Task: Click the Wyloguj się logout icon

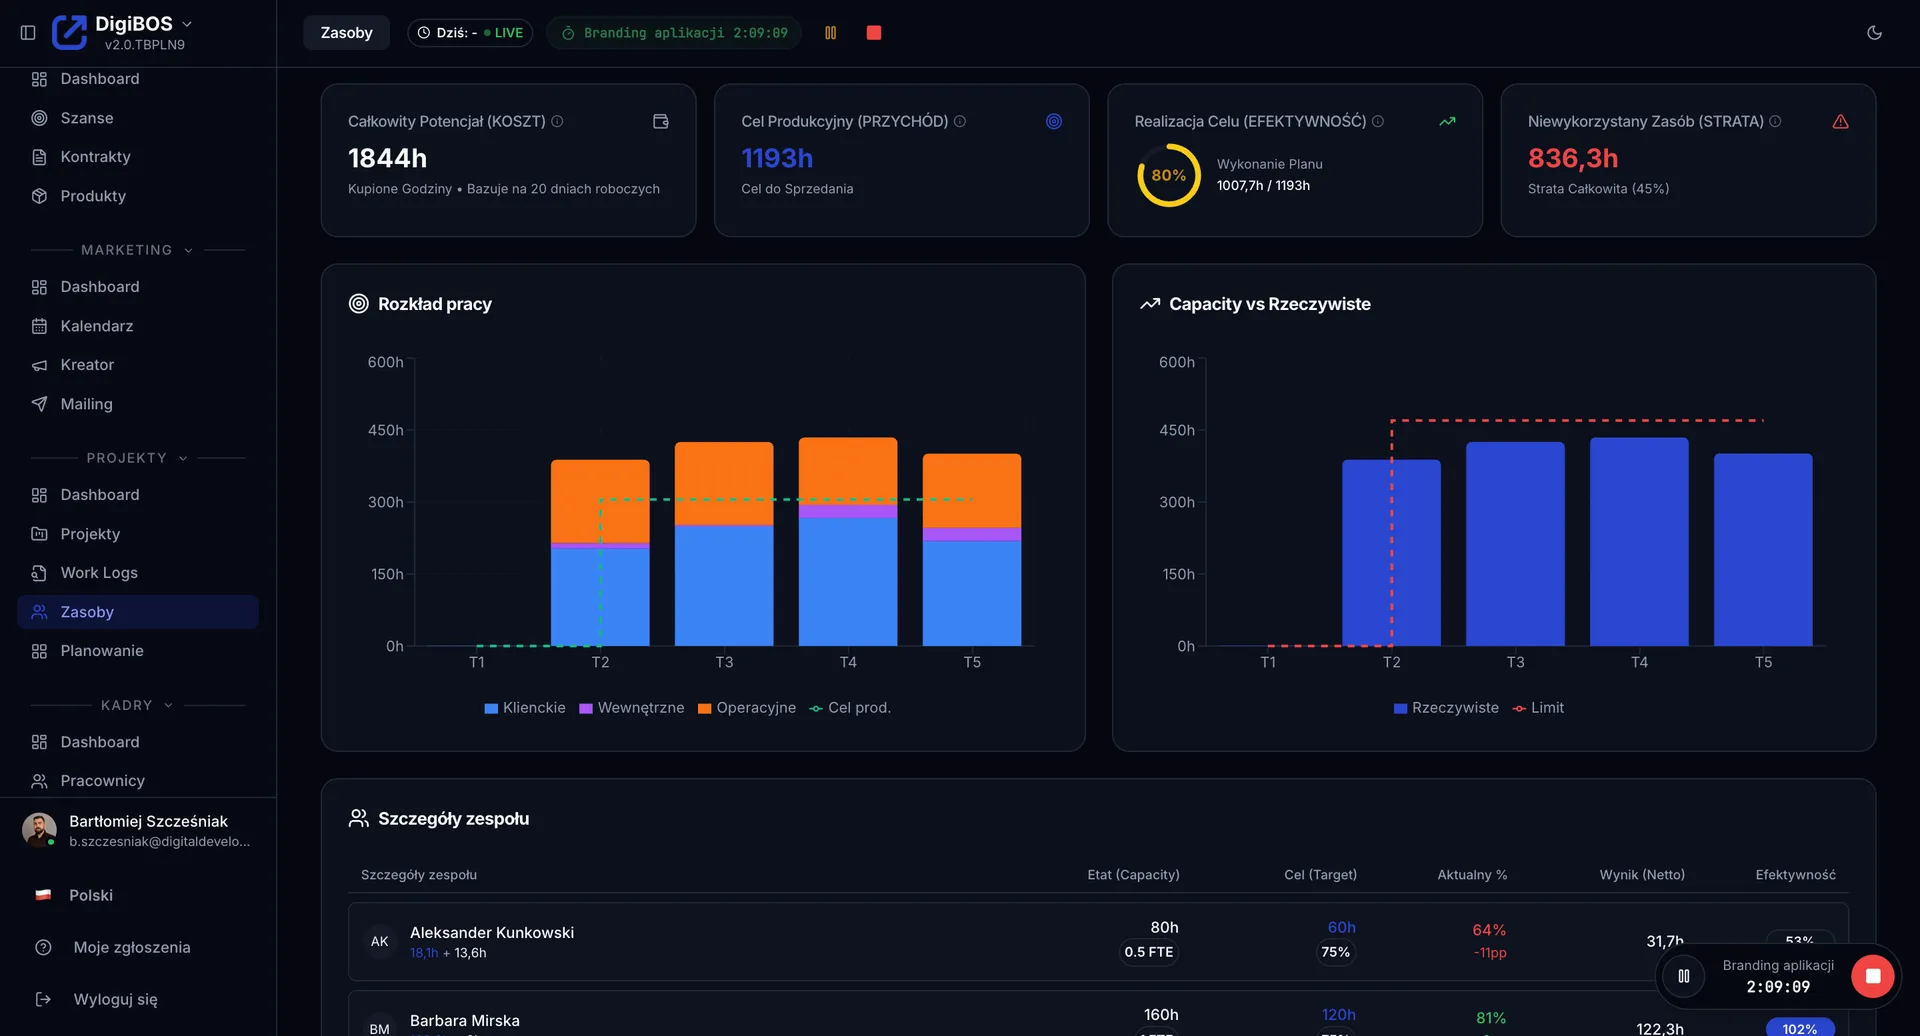Action: [x=43, y=999]
